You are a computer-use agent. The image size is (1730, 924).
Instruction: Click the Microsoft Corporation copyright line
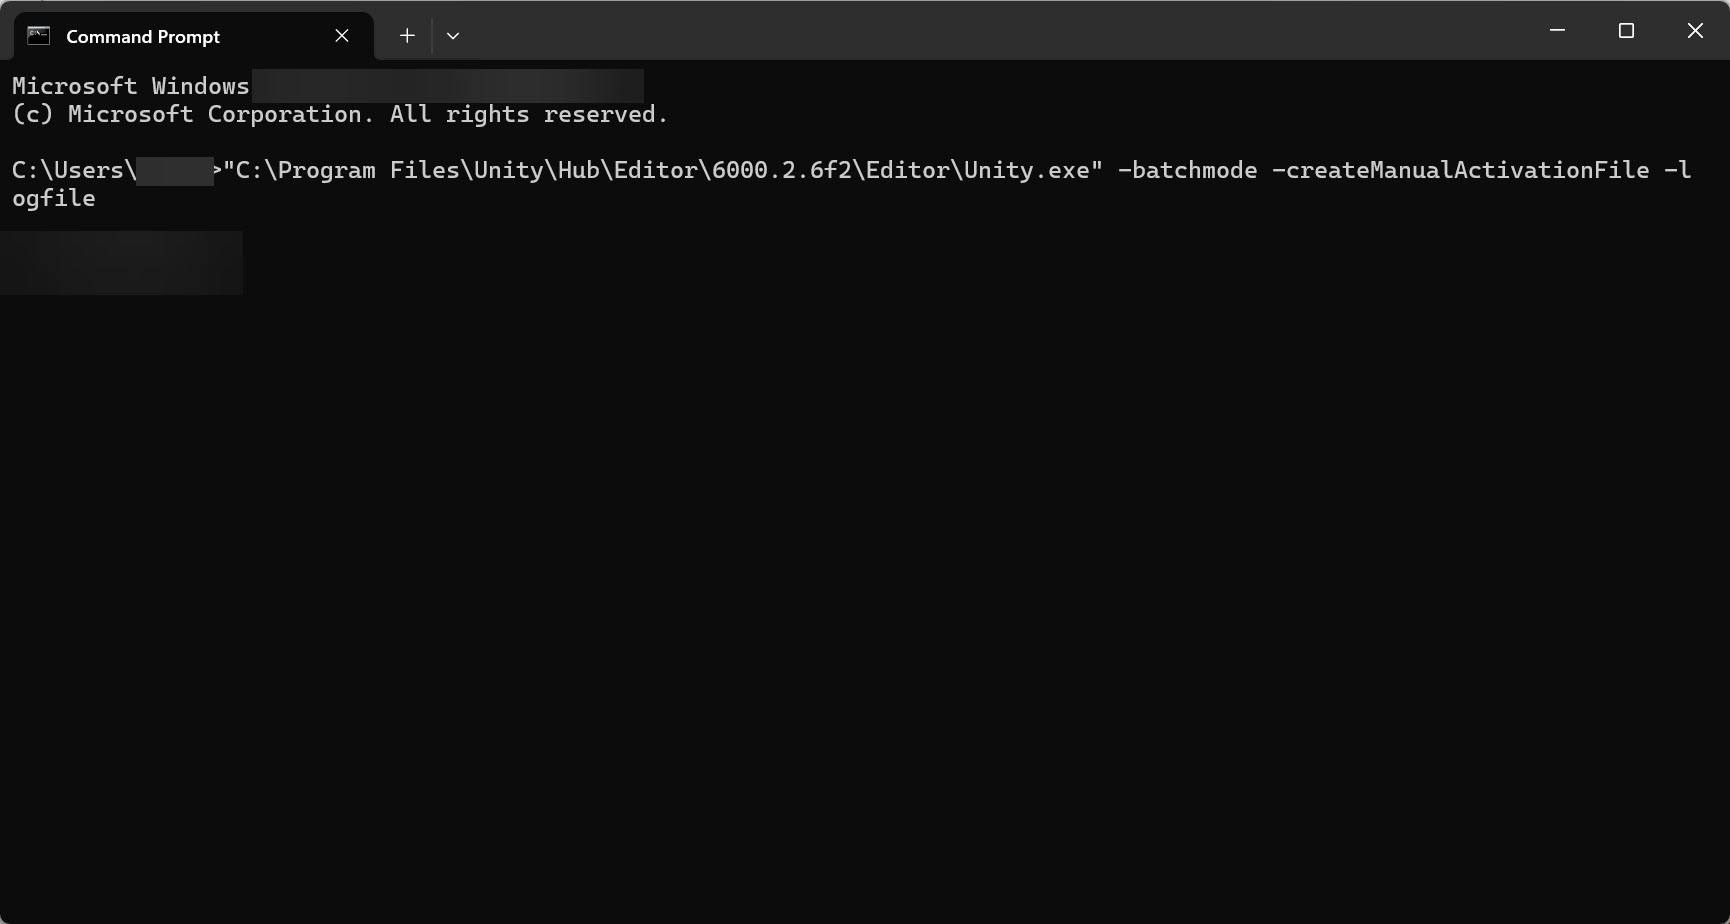pos(338,114)
